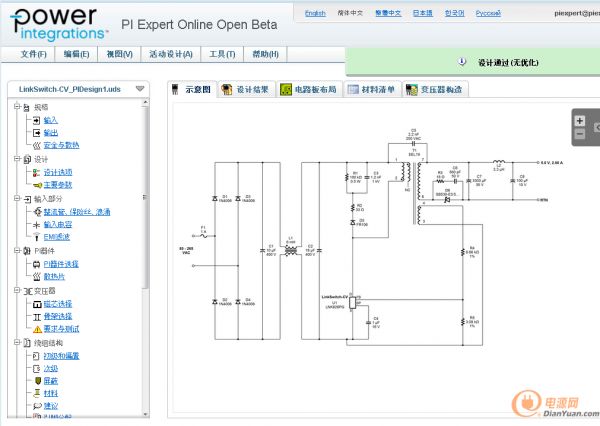This screenshot has width=600, height=426.
Task: Click the 输出 output arrow icon
Action: click(36, 133)
